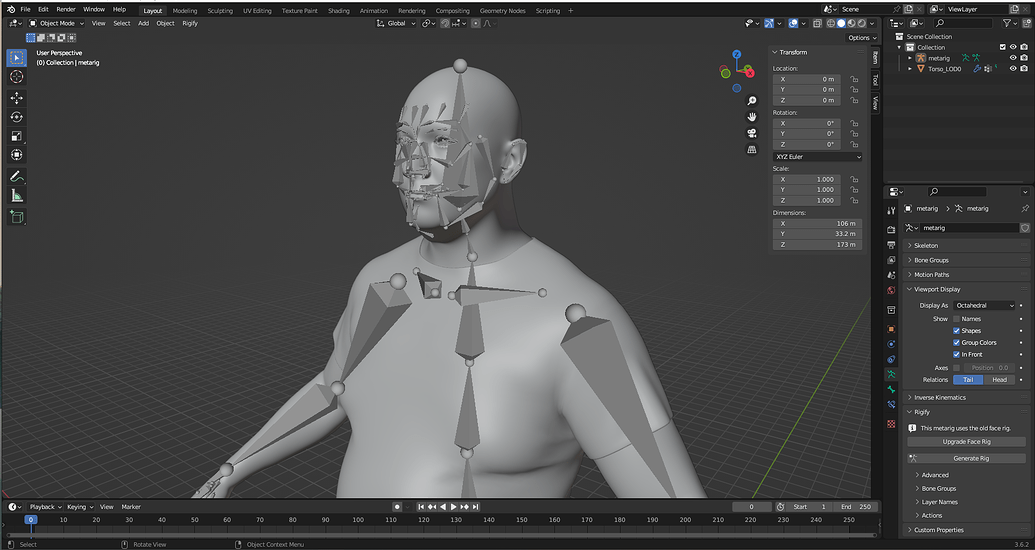Expand the Motion Paths panel
This screenshot has height=550, width=1035.
pyautogui.click(x=966, y=275)
